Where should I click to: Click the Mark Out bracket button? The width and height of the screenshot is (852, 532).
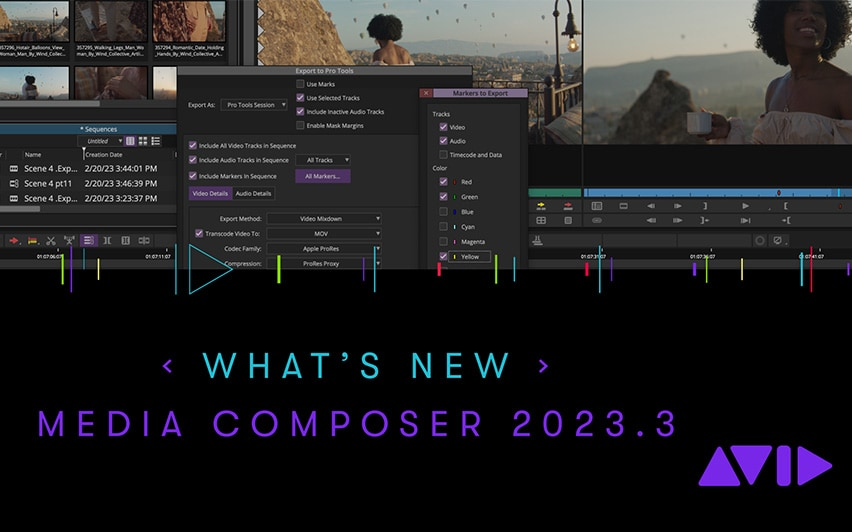point(705,206)
